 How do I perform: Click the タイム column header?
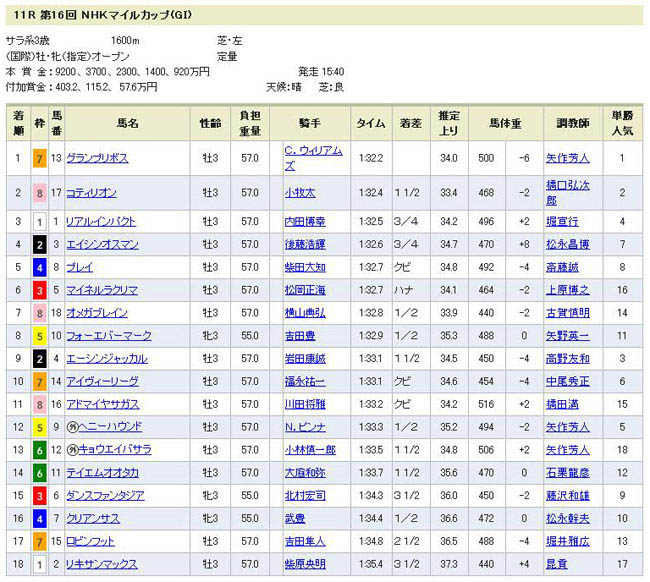[x=371, y=123]
